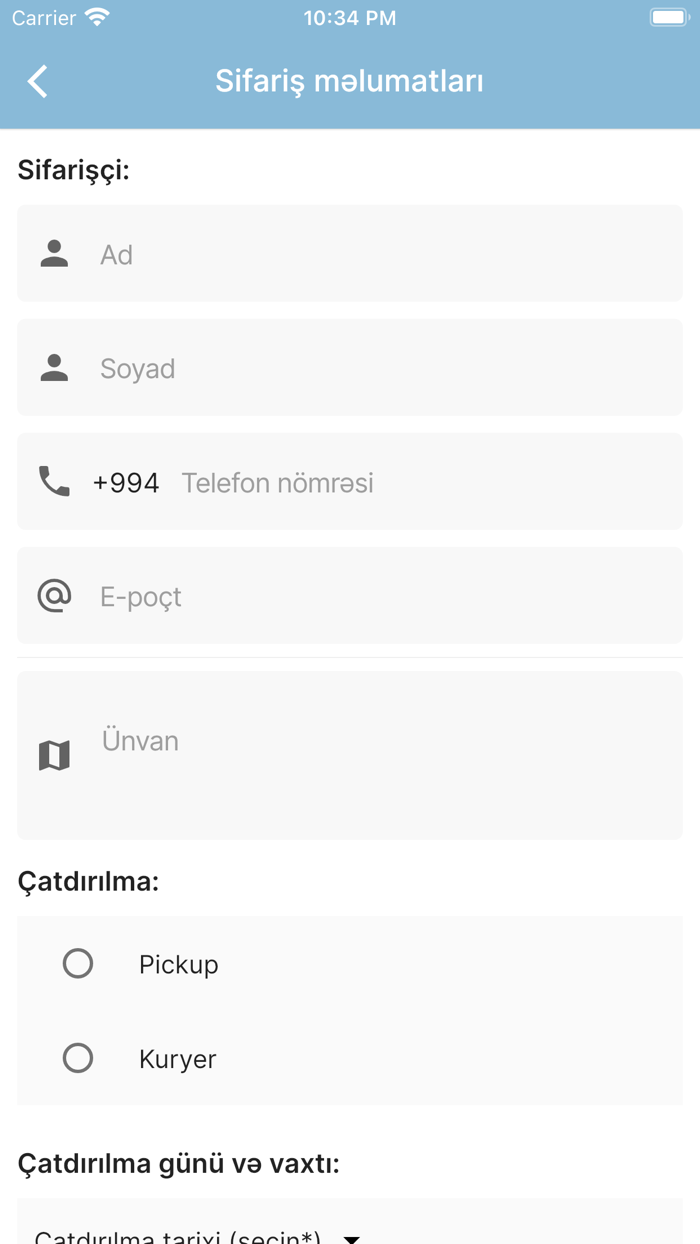Open the Çatdırılma tarixi dropdown arrow
The height and width of the screenshot is (1244, 700).
coord(352,1238)
